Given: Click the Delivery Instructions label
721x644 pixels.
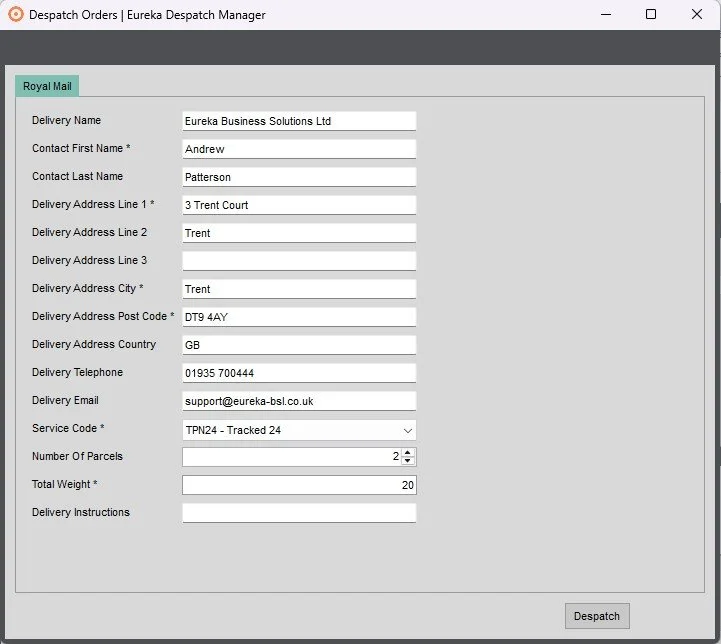Looking at the screenshot, I should 81,512.
